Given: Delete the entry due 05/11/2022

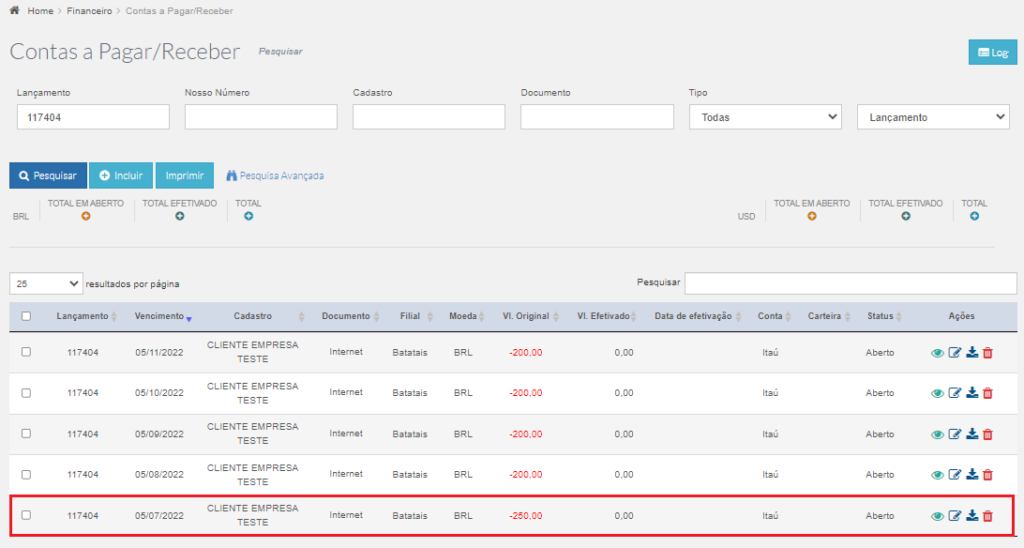Looking at the screenshot, I should pyautogui.click(x=987, y=353).
